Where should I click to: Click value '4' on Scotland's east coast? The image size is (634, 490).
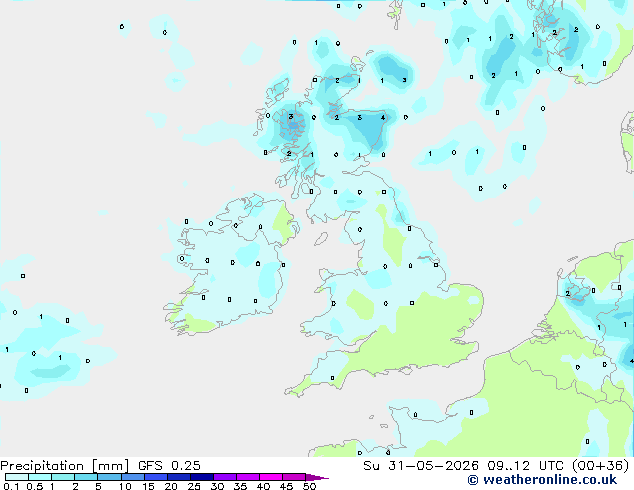[x=383, y=118]
